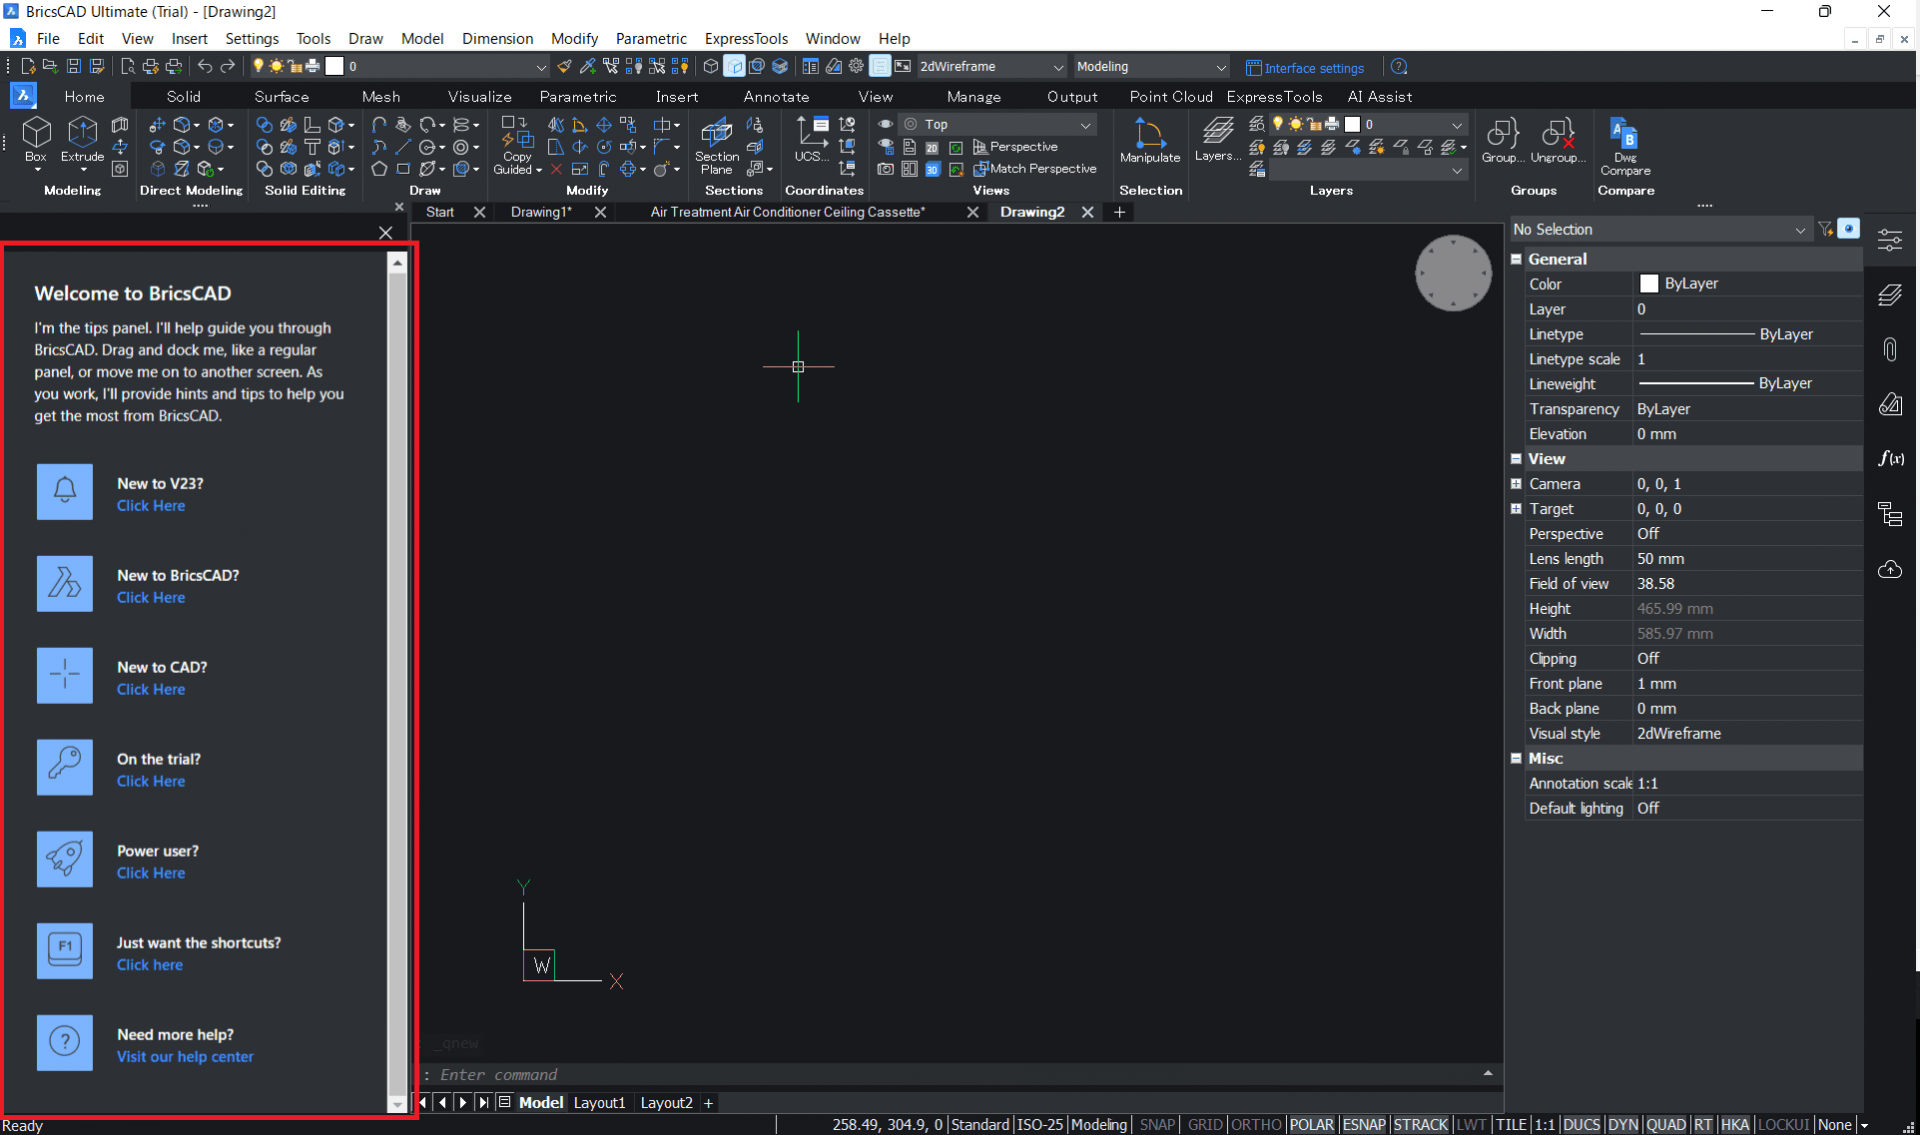
Task: Toggle QUAD in status bar
Action: [1666, 1124]
